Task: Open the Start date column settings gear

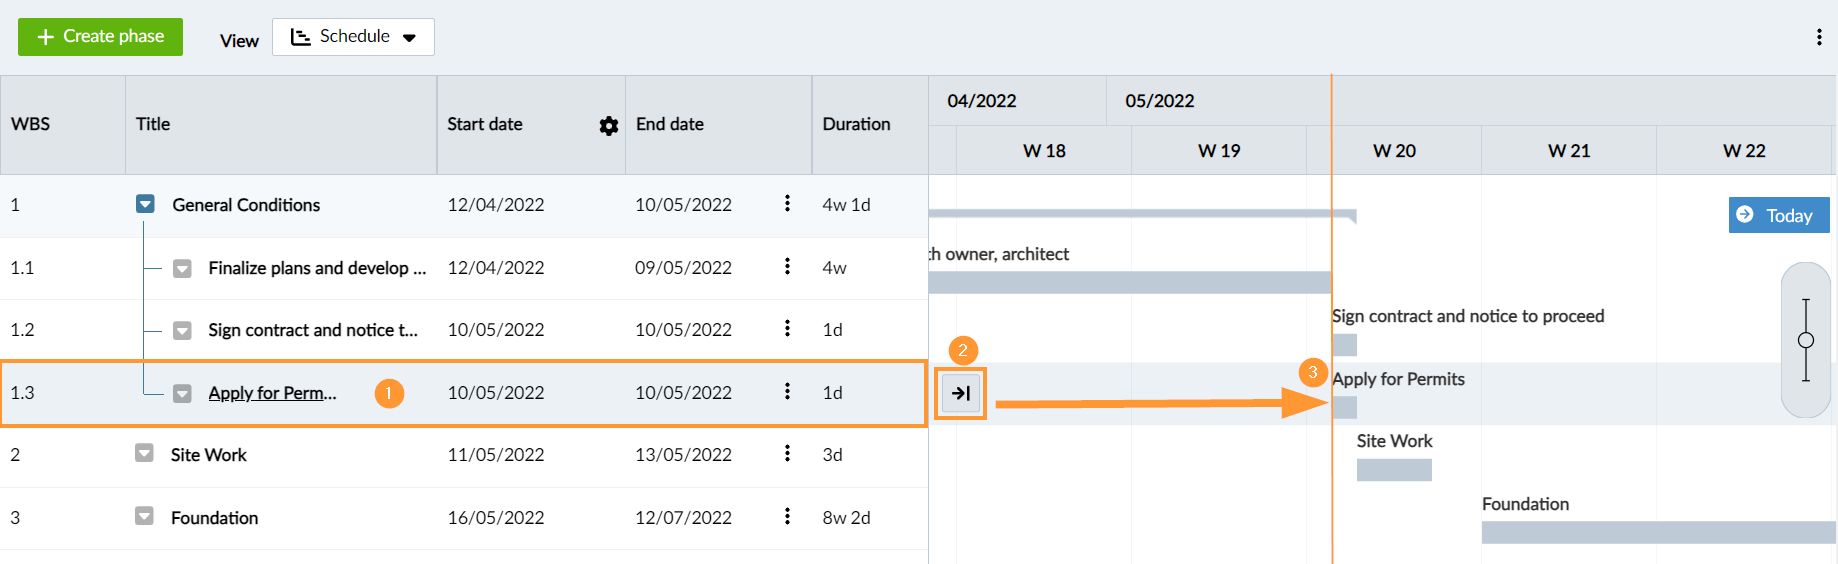Action: [608, 126]
